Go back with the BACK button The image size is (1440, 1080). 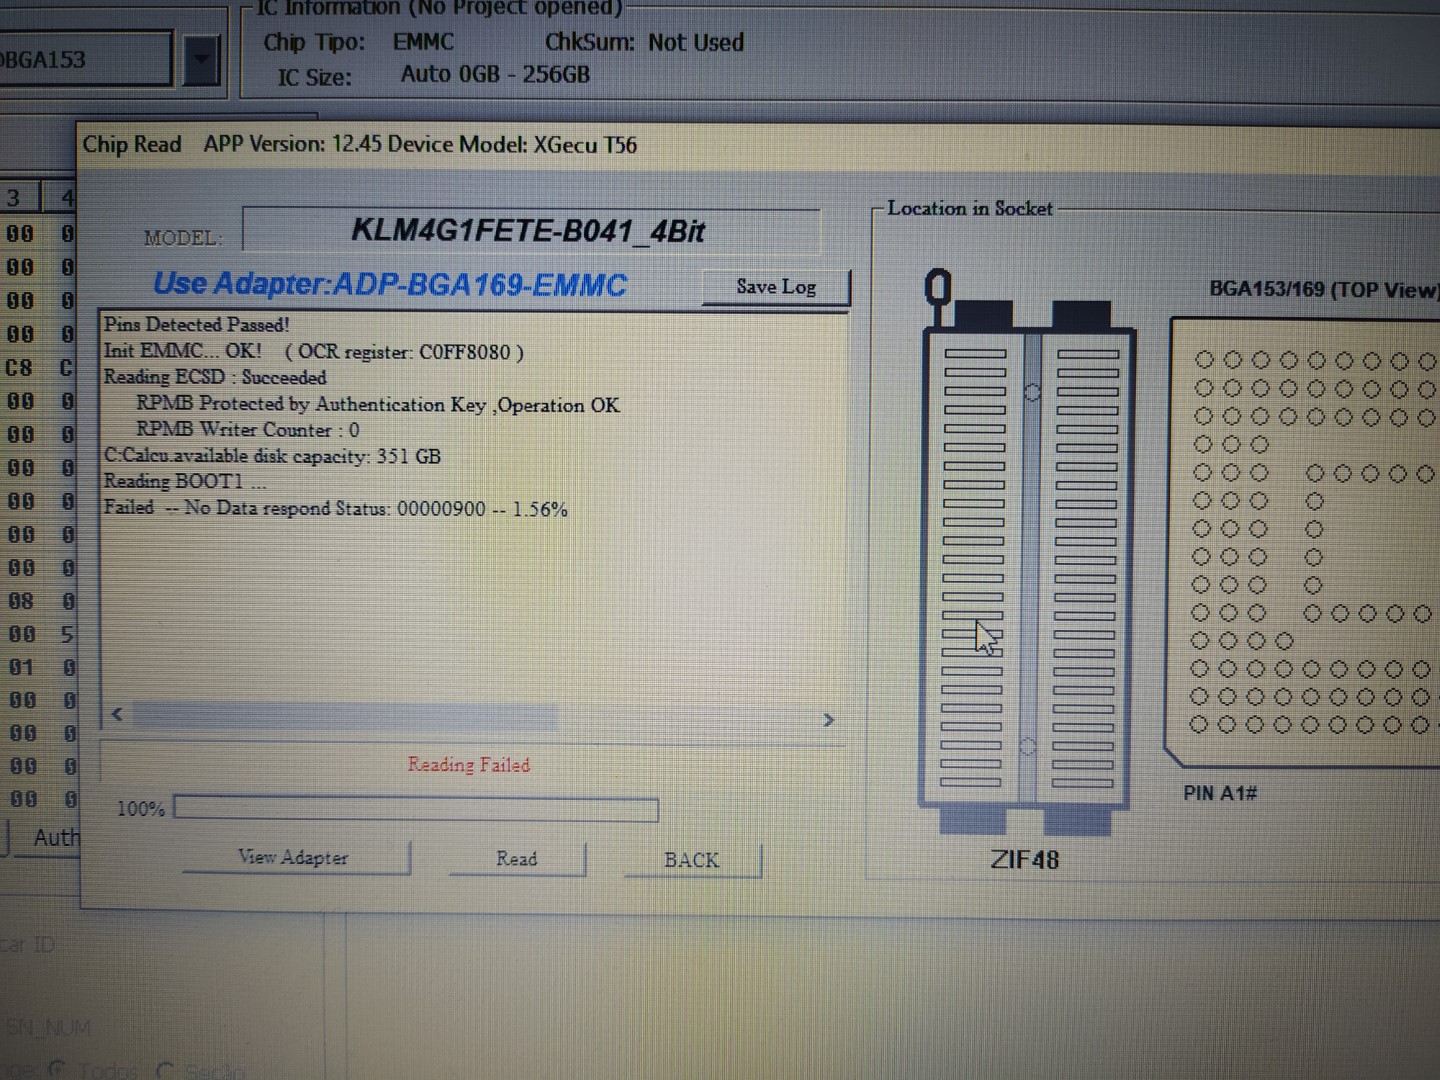coord(692,860)
